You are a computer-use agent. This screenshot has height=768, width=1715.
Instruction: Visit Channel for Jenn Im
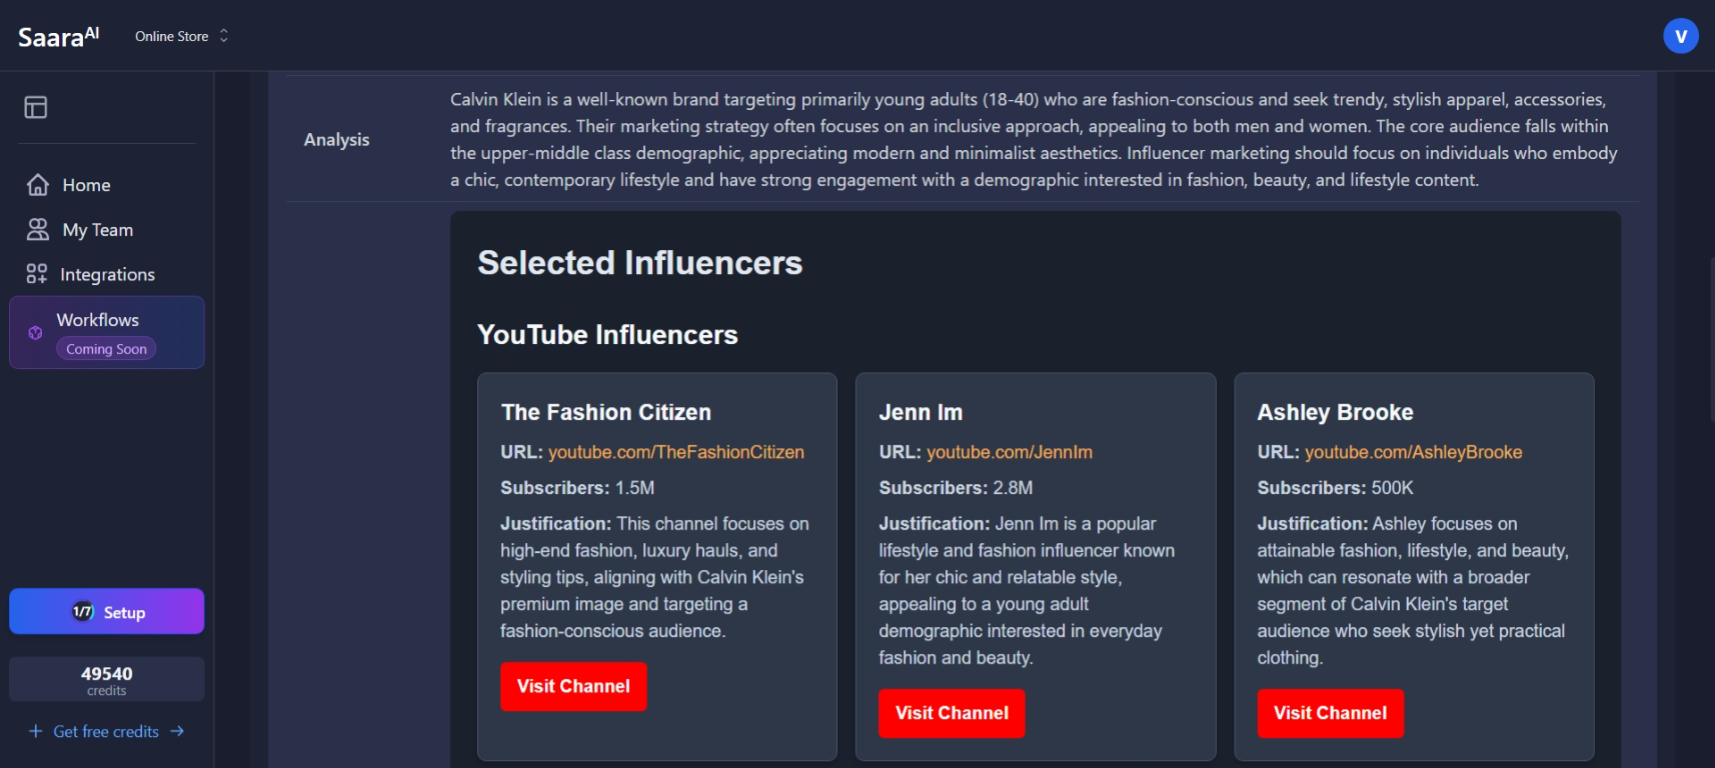tap(952, 714)
